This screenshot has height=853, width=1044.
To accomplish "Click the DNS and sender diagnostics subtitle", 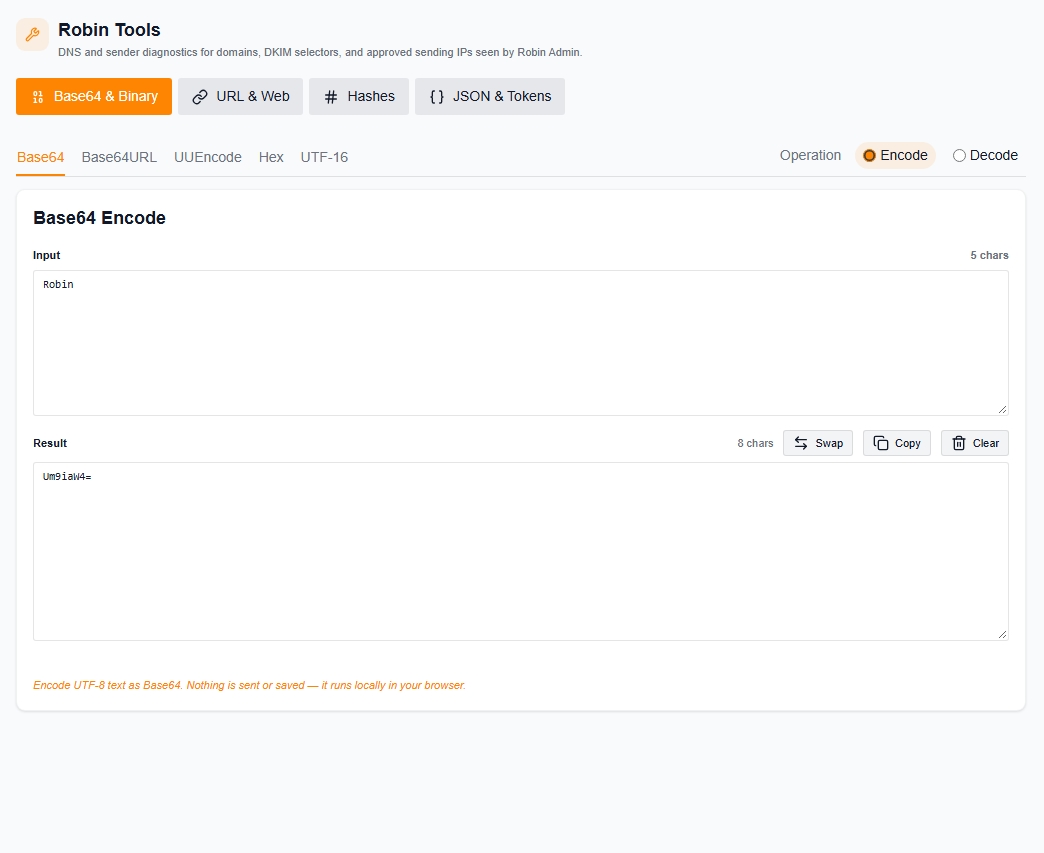I will [x=320, y=53].
